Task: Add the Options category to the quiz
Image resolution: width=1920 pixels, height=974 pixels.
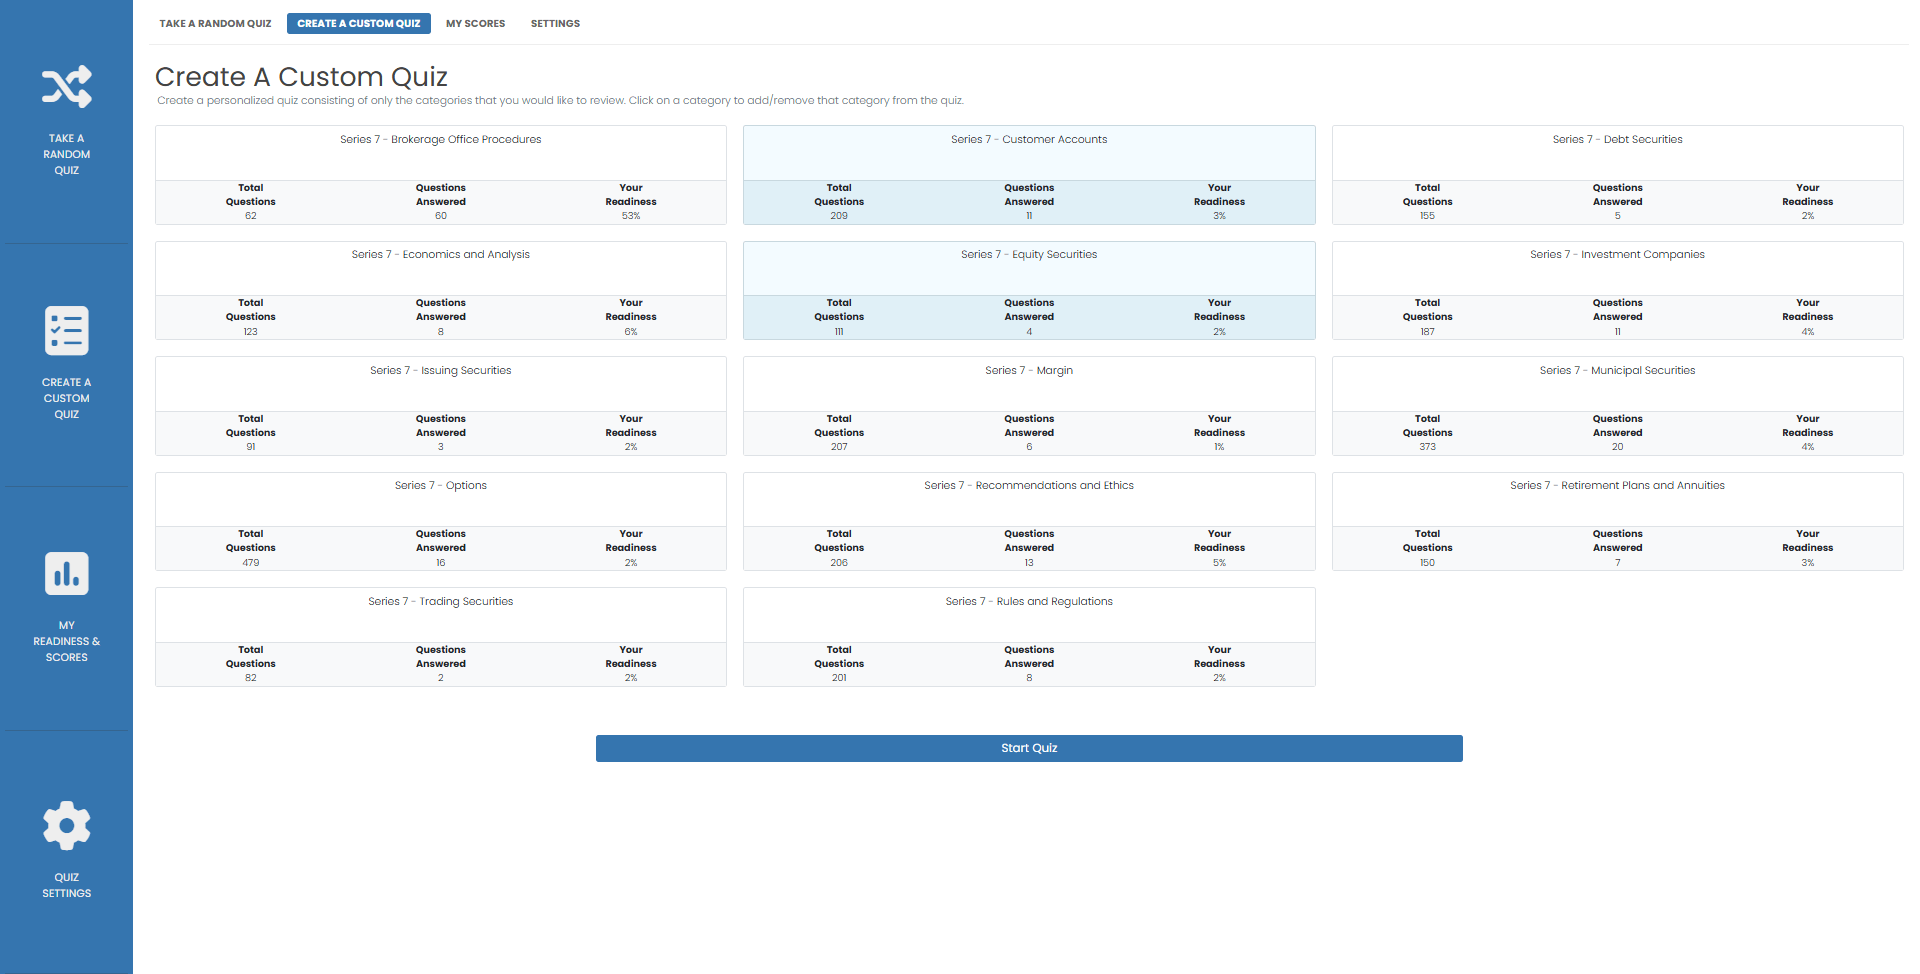Action: (x=440, y=498)
